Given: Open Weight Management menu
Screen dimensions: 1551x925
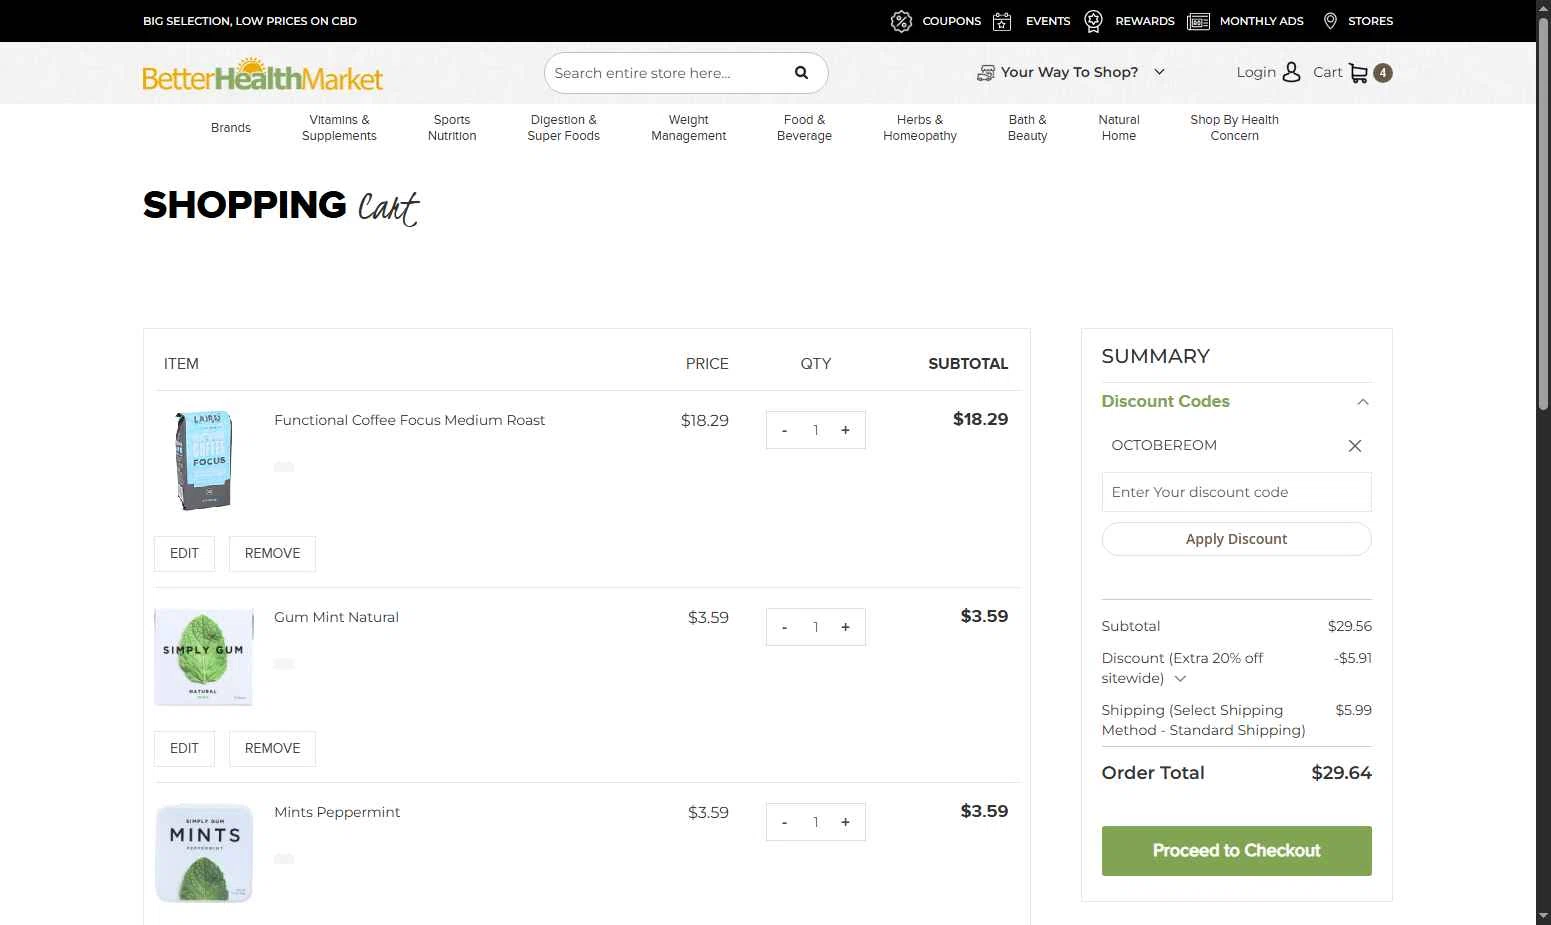Looking at the screenshot, I should (689, 128).
